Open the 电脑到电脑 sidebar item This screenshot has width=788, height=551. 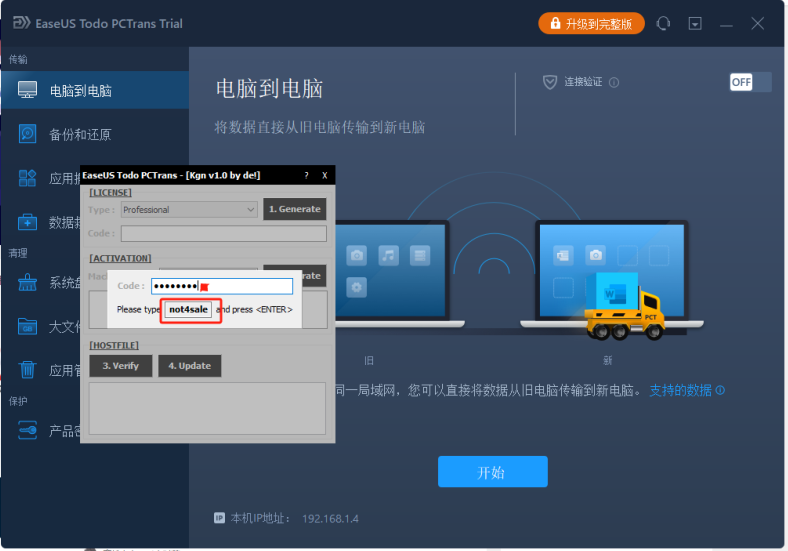[x=95, y=90]
